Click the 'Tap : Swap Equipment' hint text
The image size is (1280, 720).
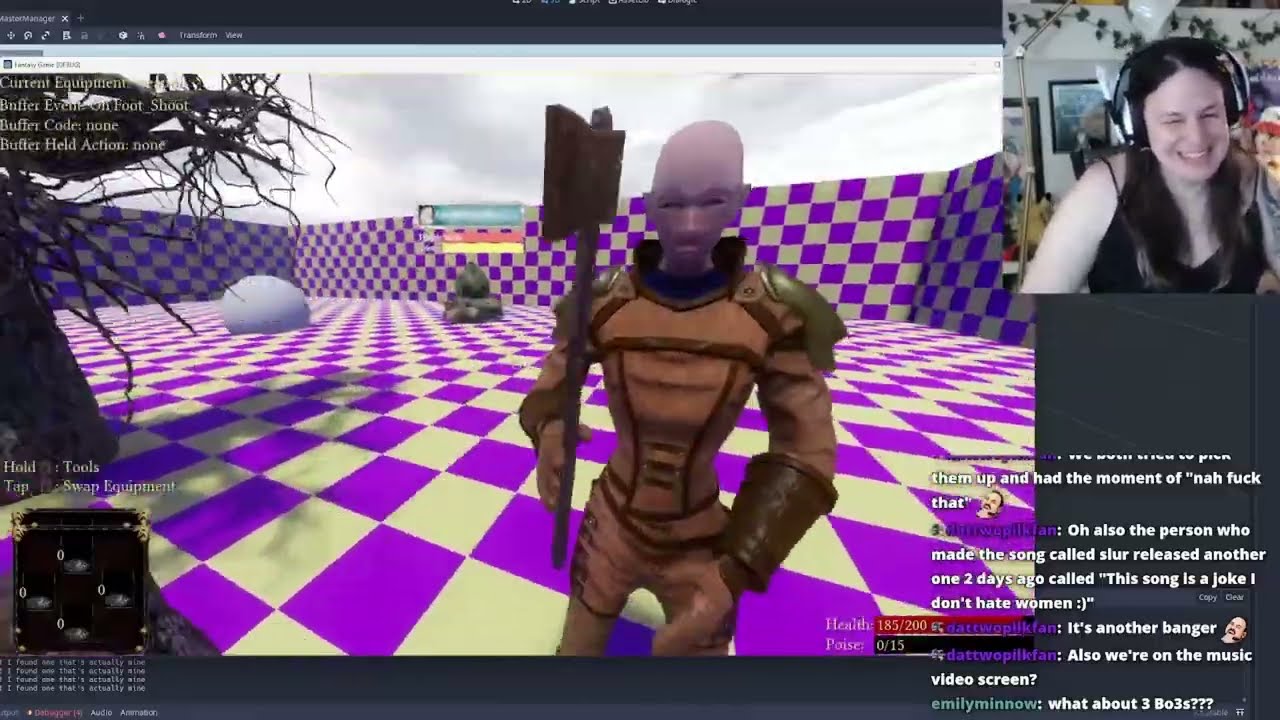click(x=89, y=486)
